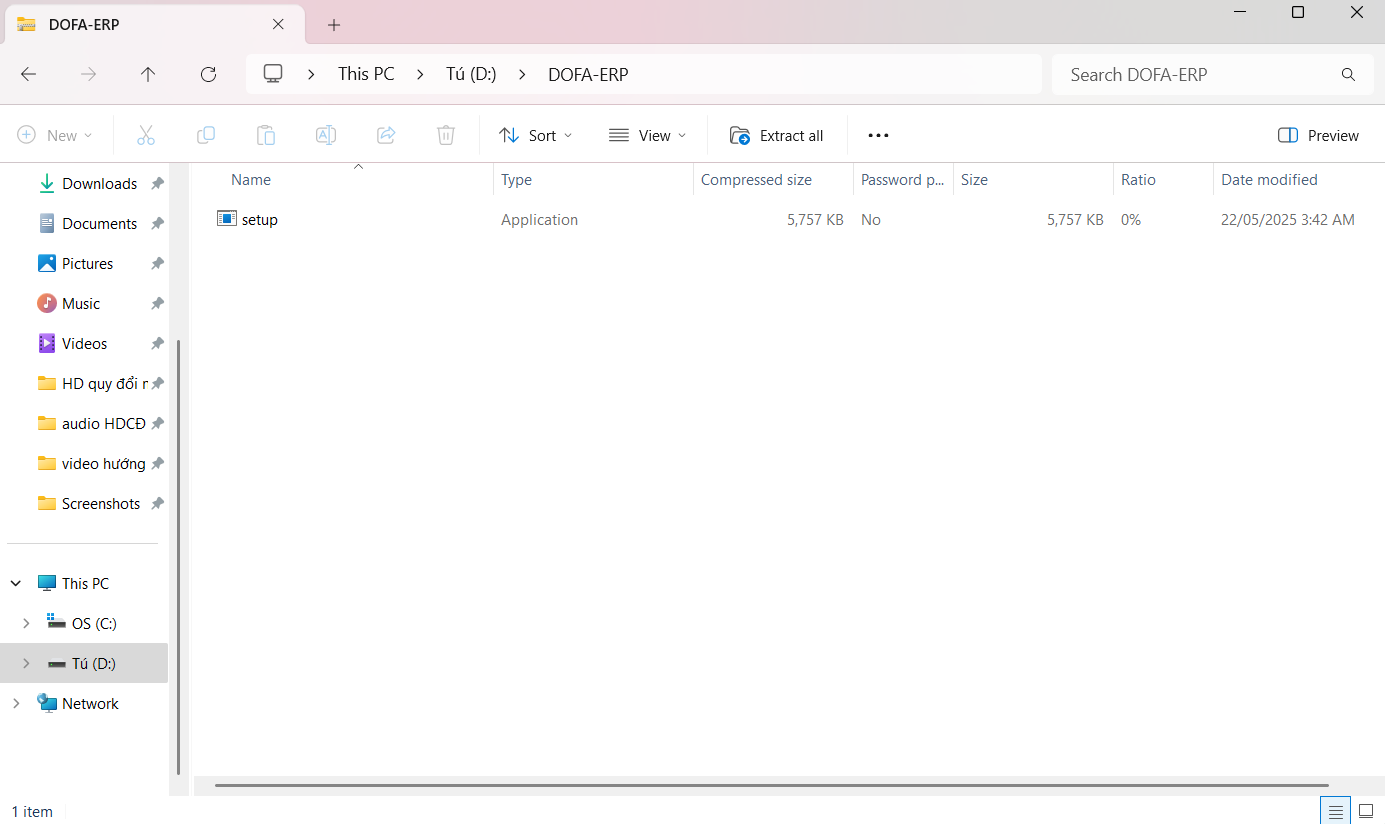This screenshot has height=824, width=1385.
Task: Open a new tab with plus button
Action: coord(334,25)
